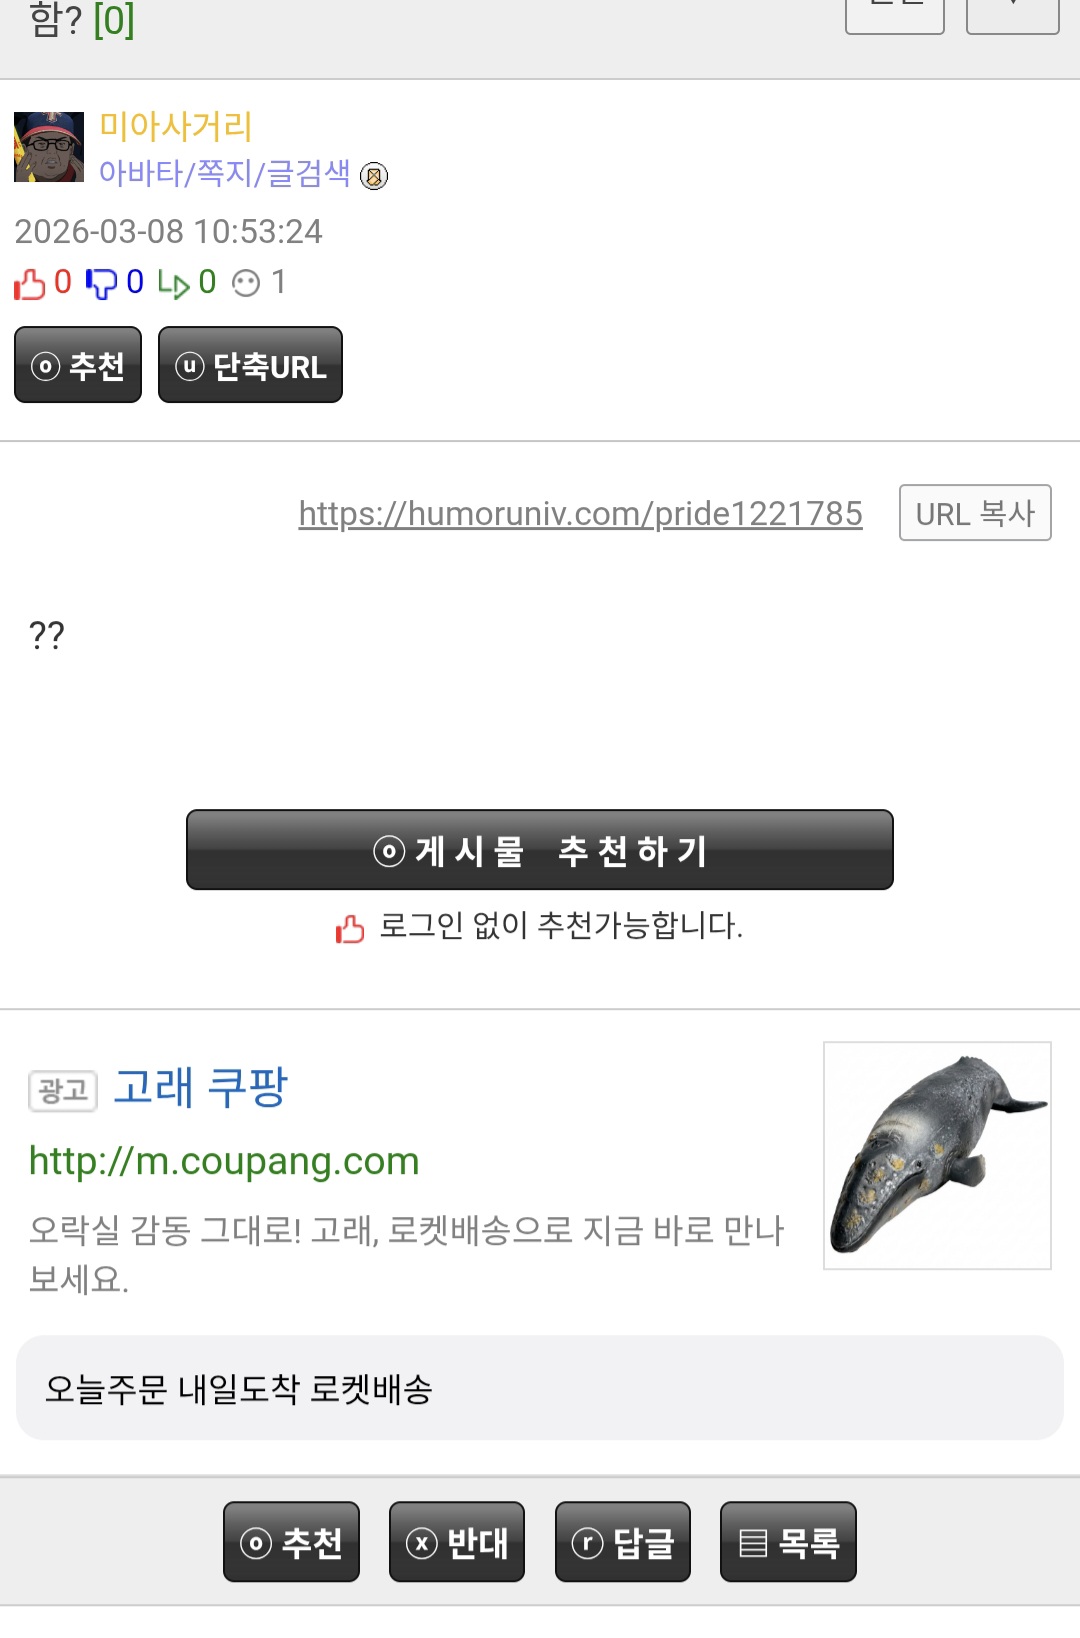1080x1638 pixels.
Task: Click the whale ad thumbnail
Action: pyautogui.click(x=937, y=1156)
